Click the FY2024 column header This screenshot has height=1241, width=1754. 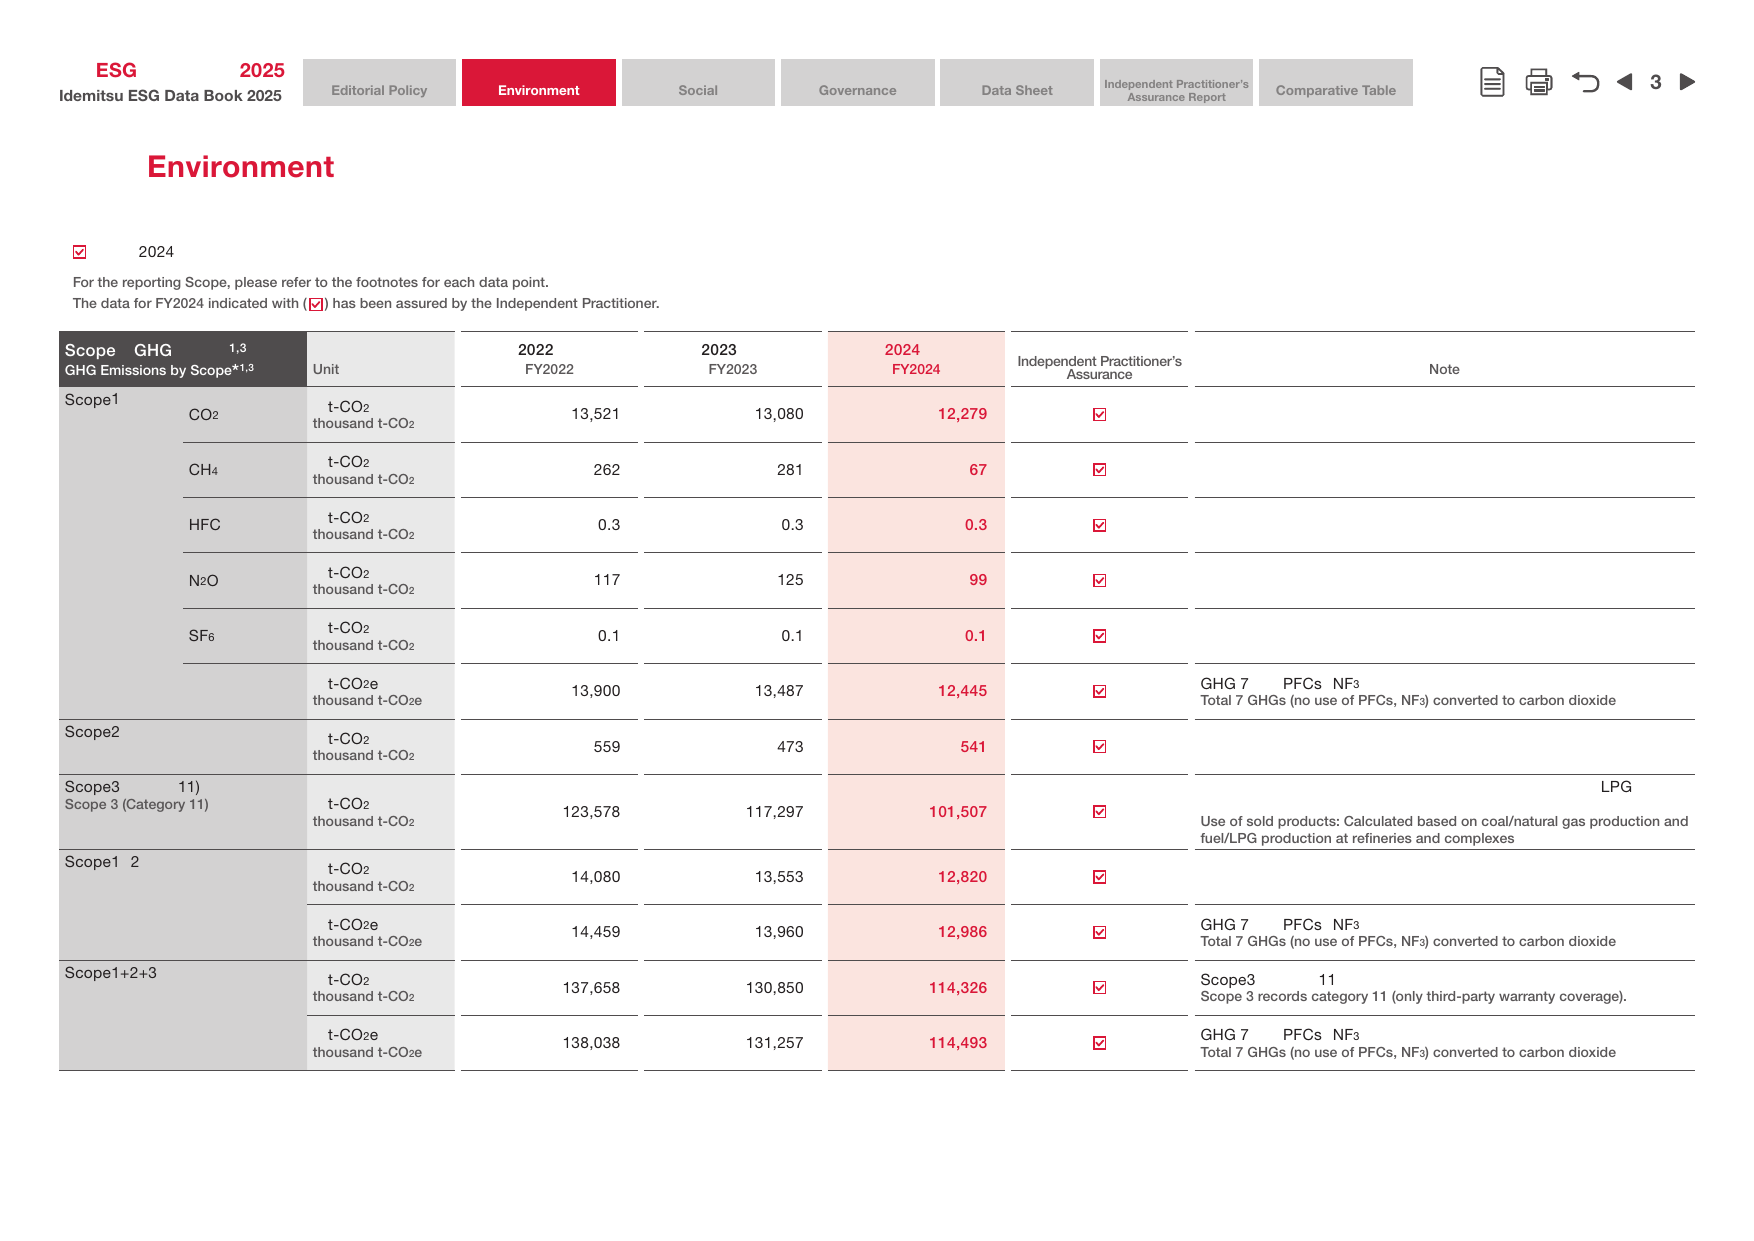(x=916, y=359)
